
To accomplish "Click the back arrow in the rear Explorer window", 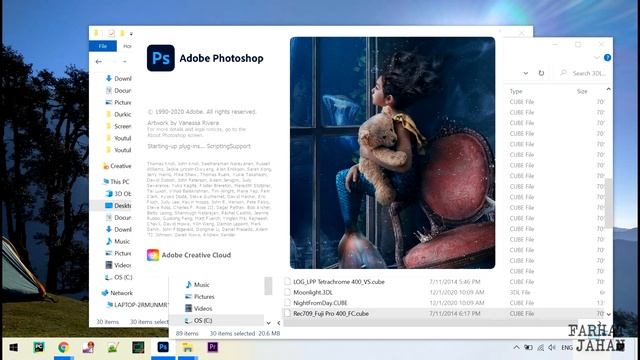I will tap(99, 62).
